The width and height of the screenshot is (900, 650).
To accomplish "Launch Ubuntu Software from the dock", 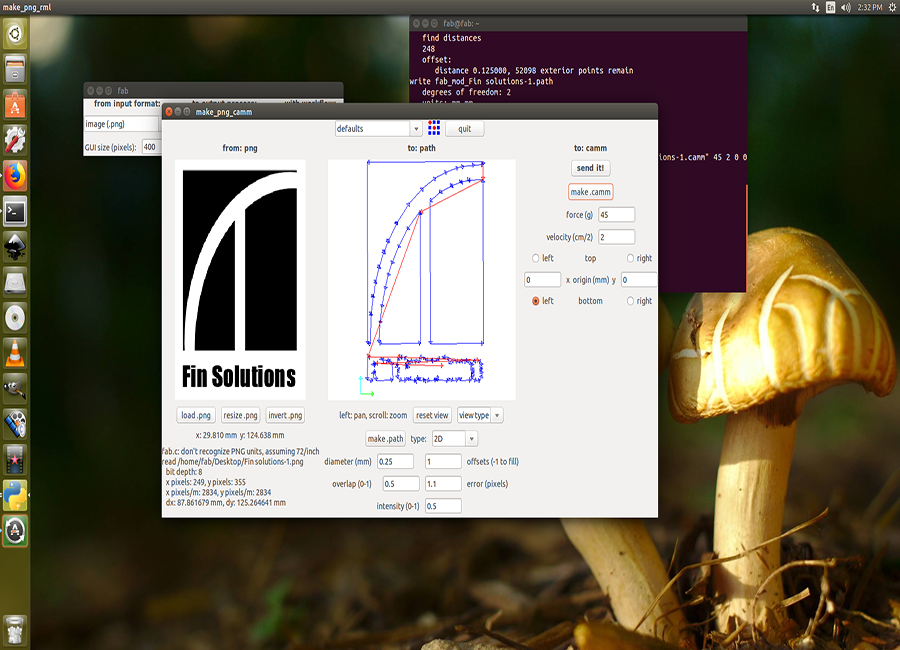I will pyautogui.click(x=15, y=105).
